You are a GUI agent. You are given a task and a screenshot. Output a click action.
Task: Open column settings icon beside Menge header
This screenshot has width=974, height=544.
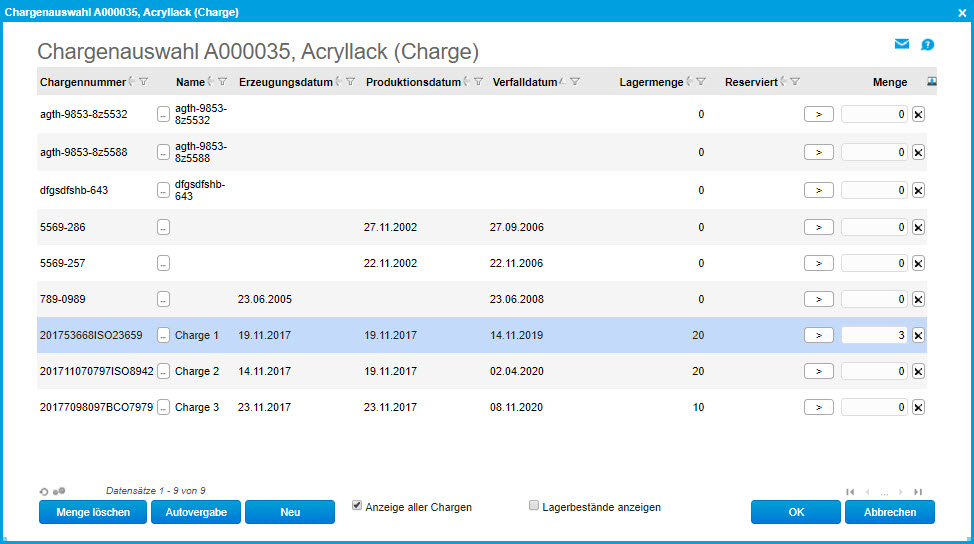[x=931, y=81]
